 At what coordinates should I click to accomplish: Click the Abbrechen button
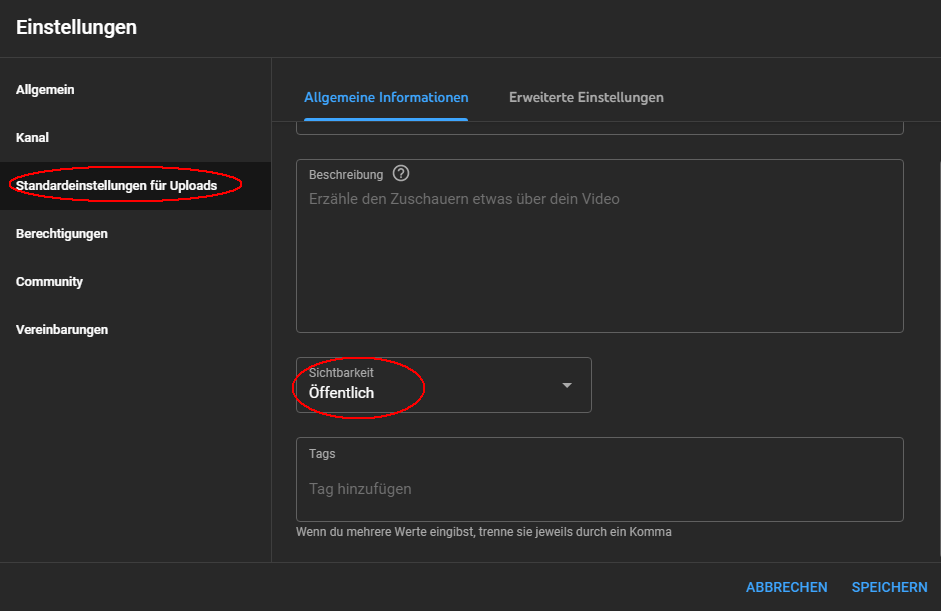[786, 588]
